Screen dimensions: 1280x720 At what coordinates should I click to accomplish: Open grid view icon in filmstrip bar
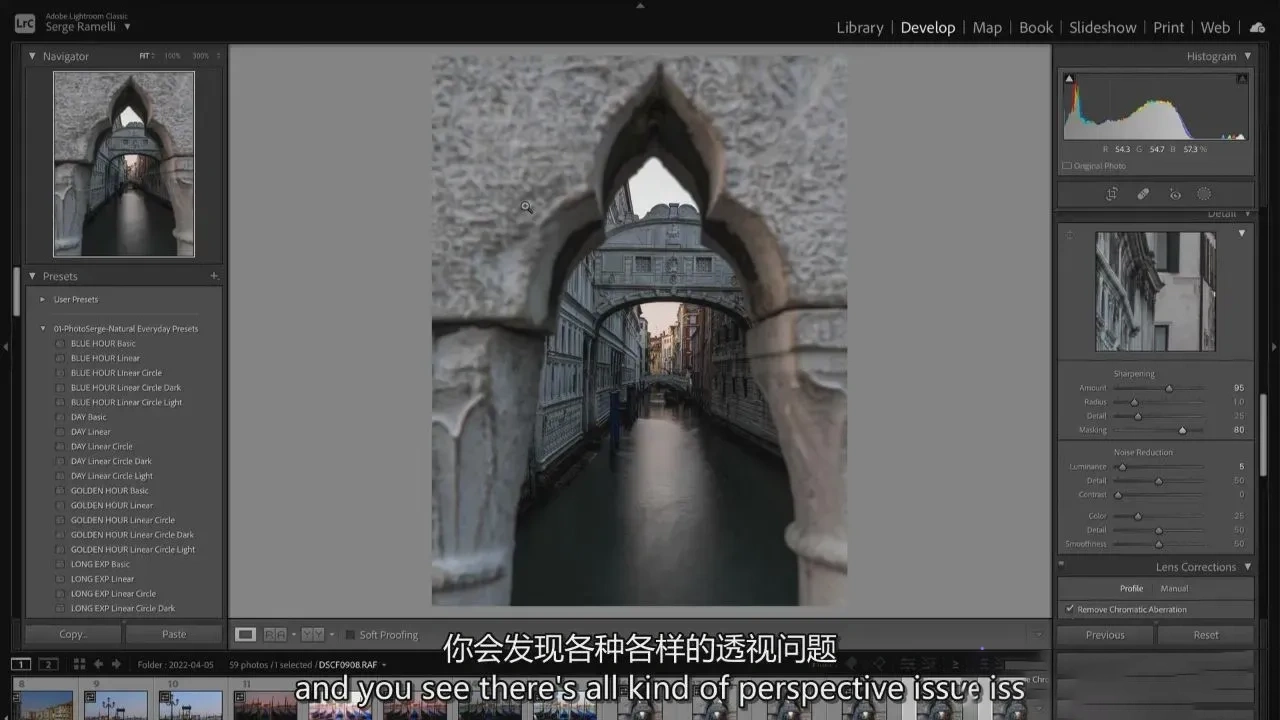pos(79,664)
